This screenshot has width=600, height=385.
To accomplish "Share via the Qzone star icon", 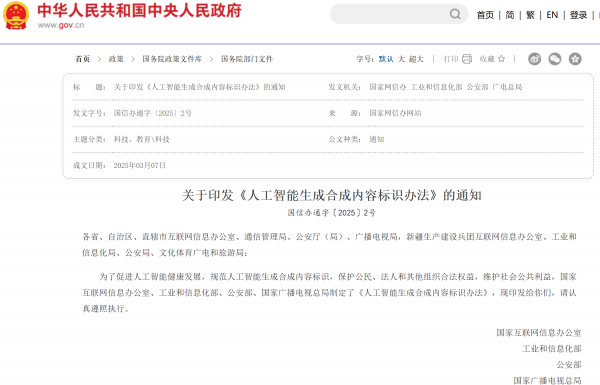I will [575, 59].
